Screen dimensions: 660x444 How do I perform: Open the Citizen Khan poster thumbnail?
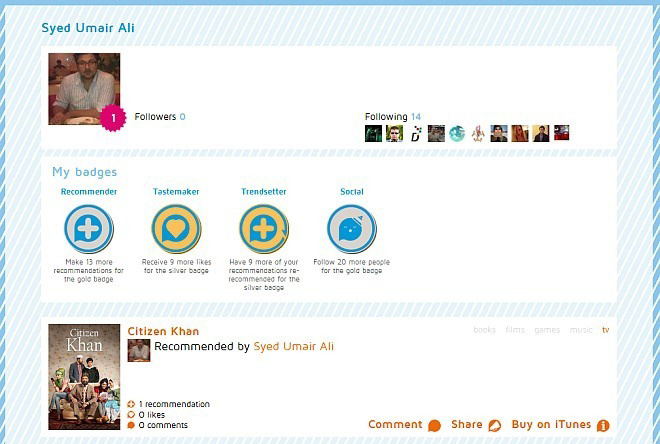(84, 377)
